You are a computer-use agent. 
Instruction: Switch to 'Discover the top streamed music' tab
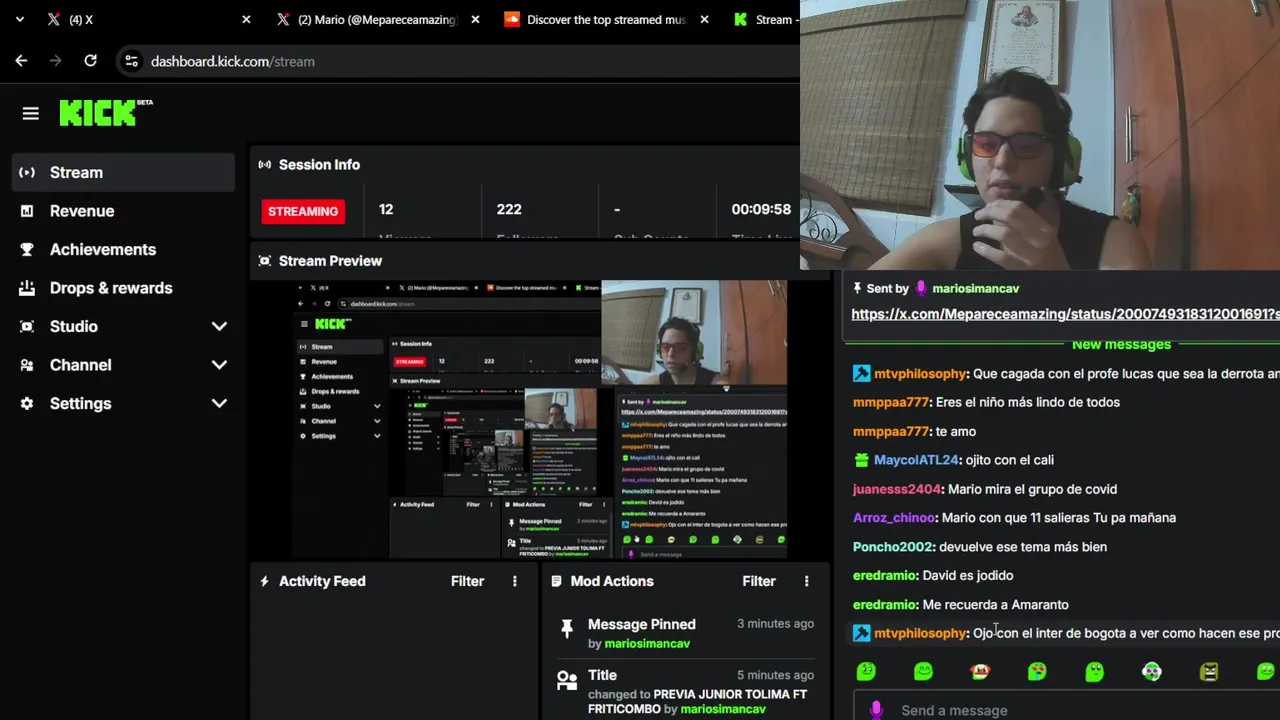pos(606,19)
